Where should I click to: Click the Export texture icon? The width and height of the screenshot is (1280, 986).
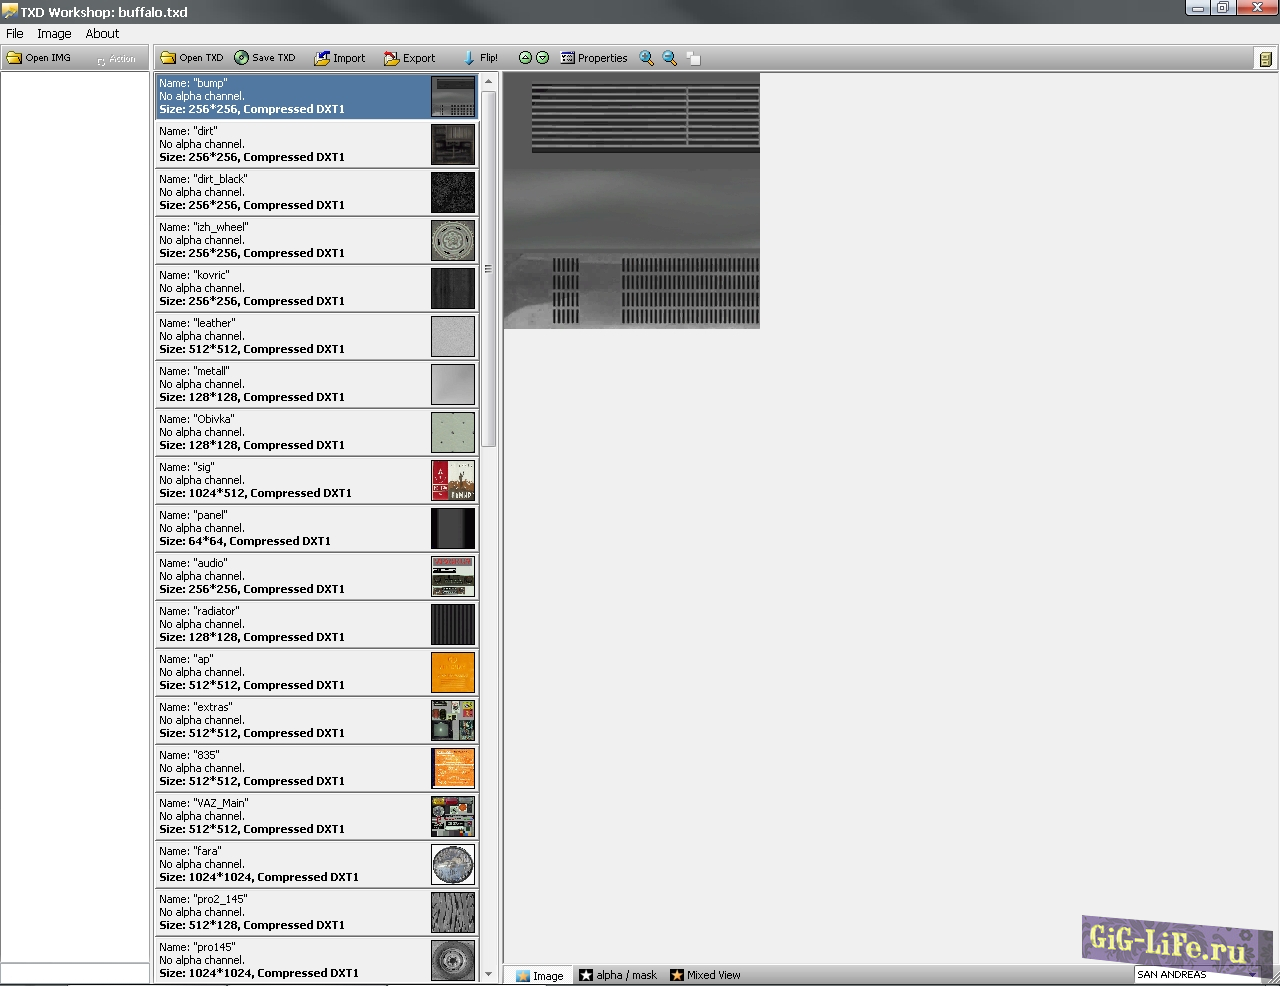(x=392, y=59)
